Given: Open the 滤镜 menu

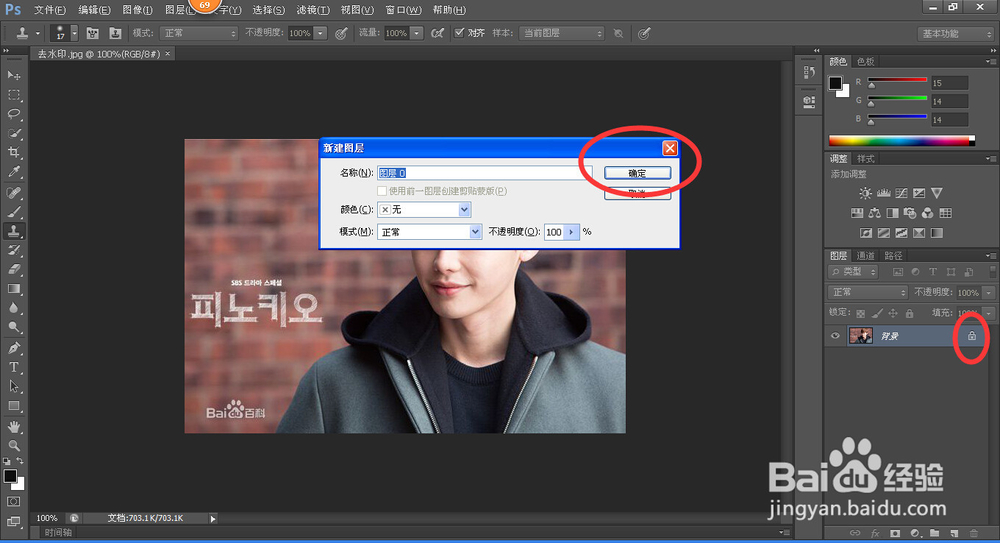Looking at the screenshot, I should click(x=312, y=10).
